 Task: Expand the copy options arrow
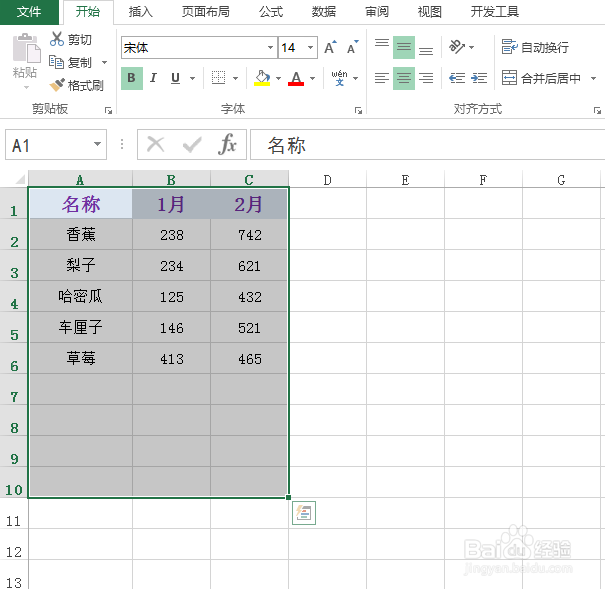coord(104,62)
